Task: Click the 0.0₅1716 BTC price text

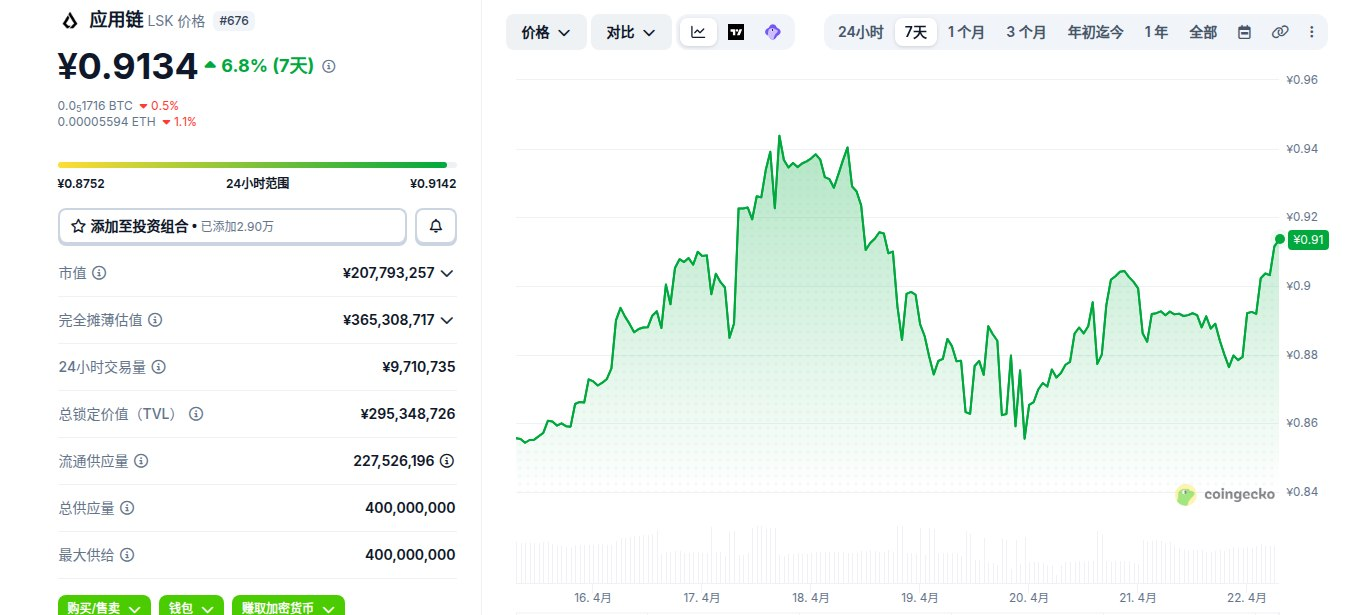Action: (95, 106)
